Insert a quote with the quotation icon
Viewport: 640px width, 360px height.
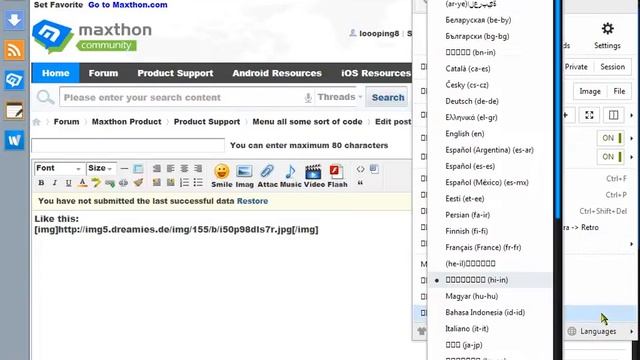click(360, 183)
